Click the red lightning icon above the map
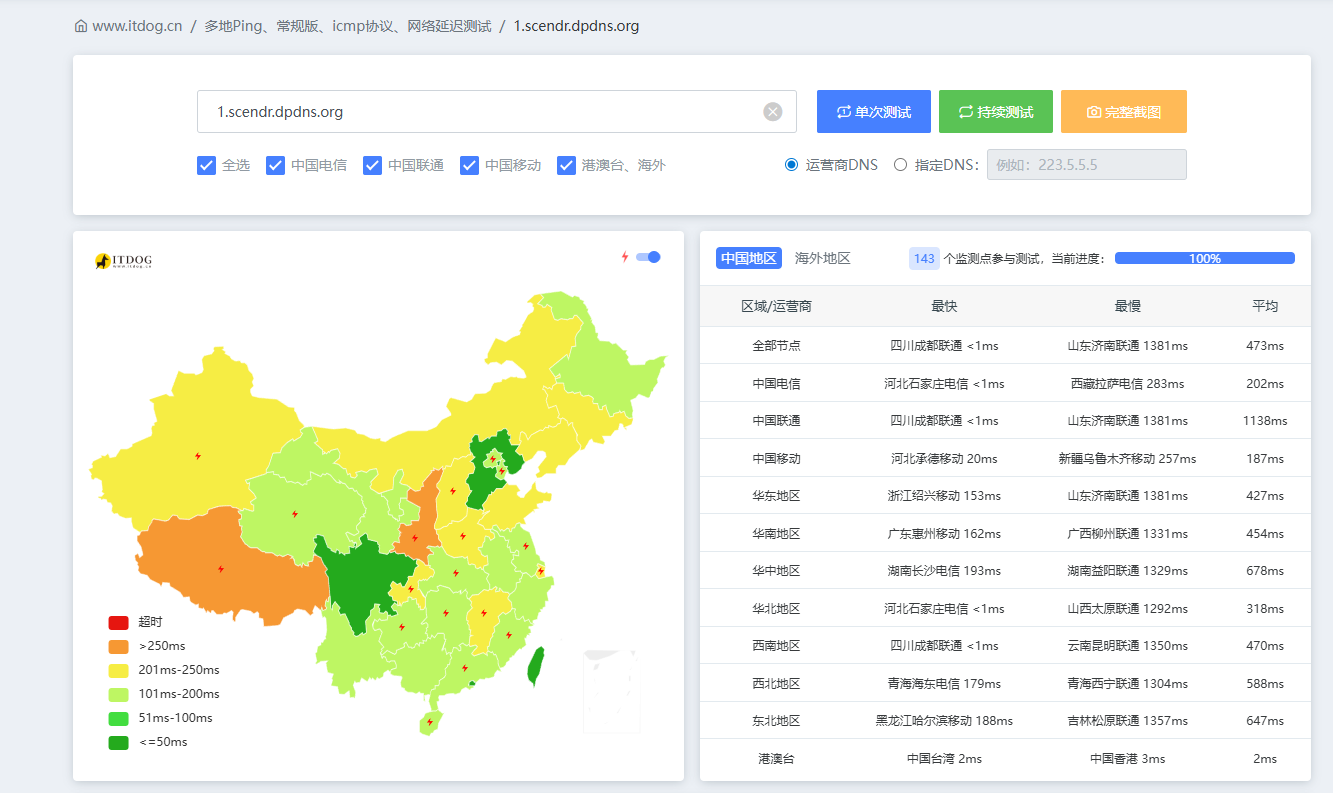Viewport: 1333px width, 793px height. (x=625, y=257)
